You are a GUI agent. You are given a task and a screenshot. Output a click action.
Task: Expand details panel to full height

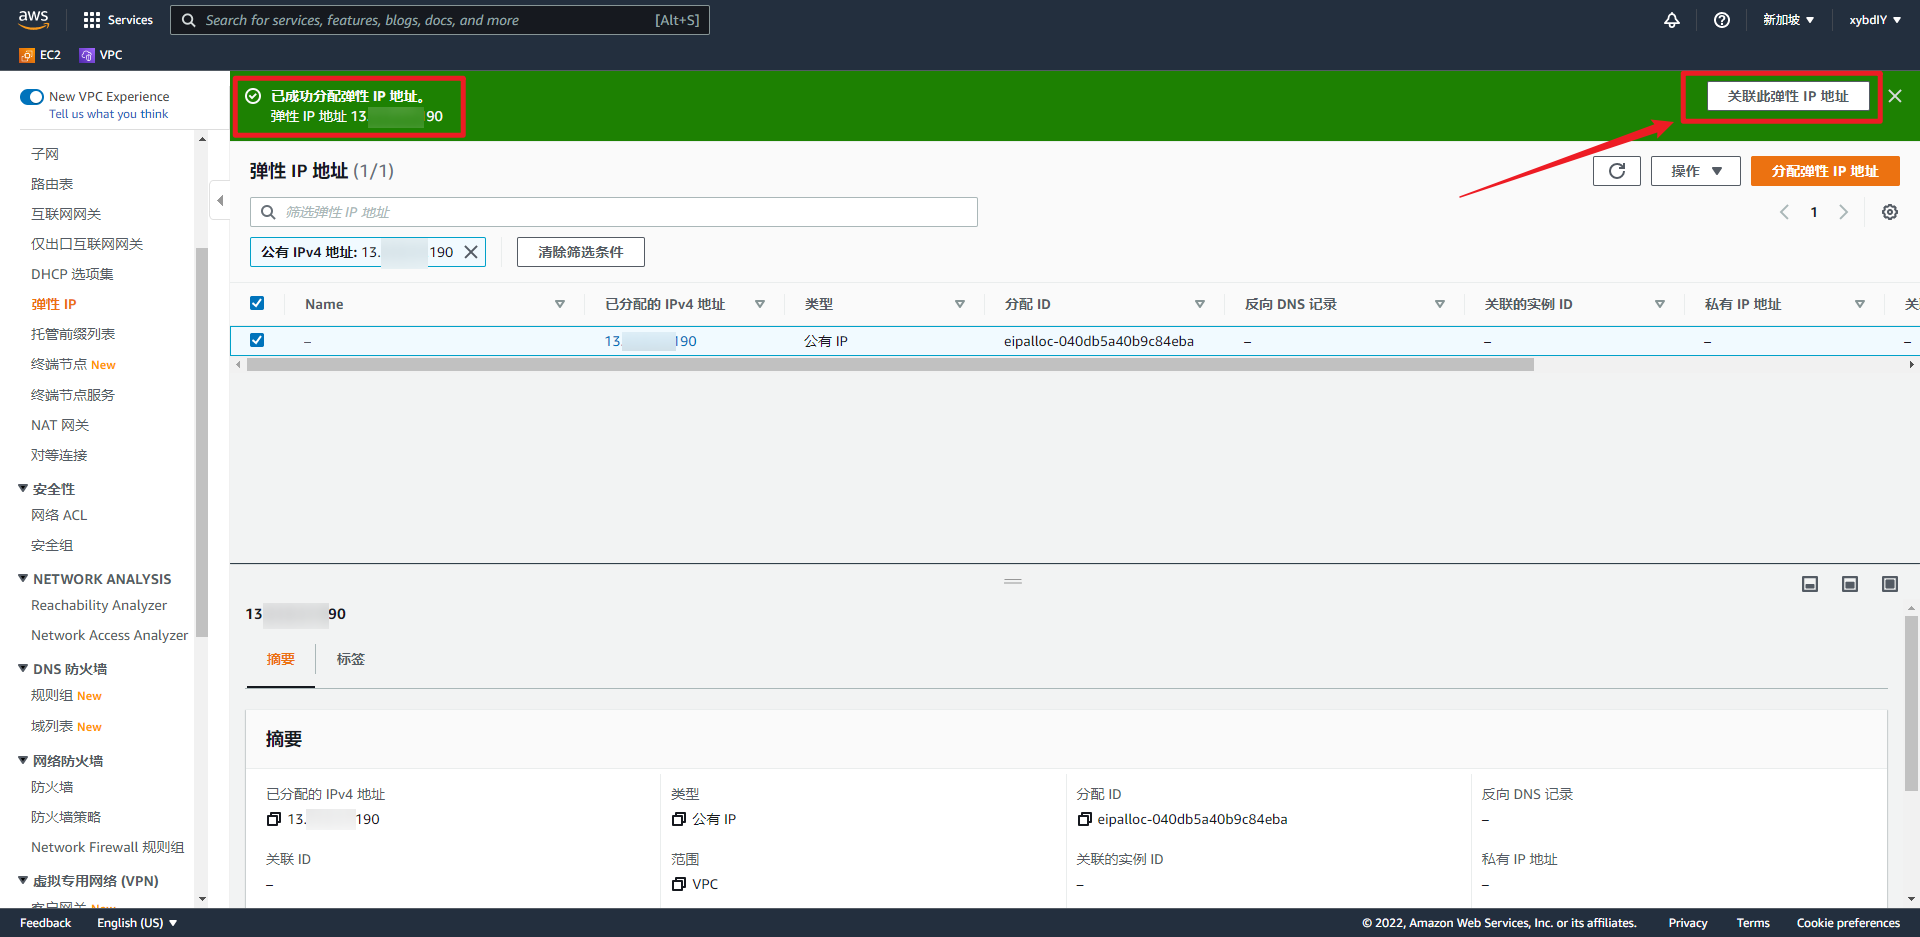click(x=1890, y=584)
